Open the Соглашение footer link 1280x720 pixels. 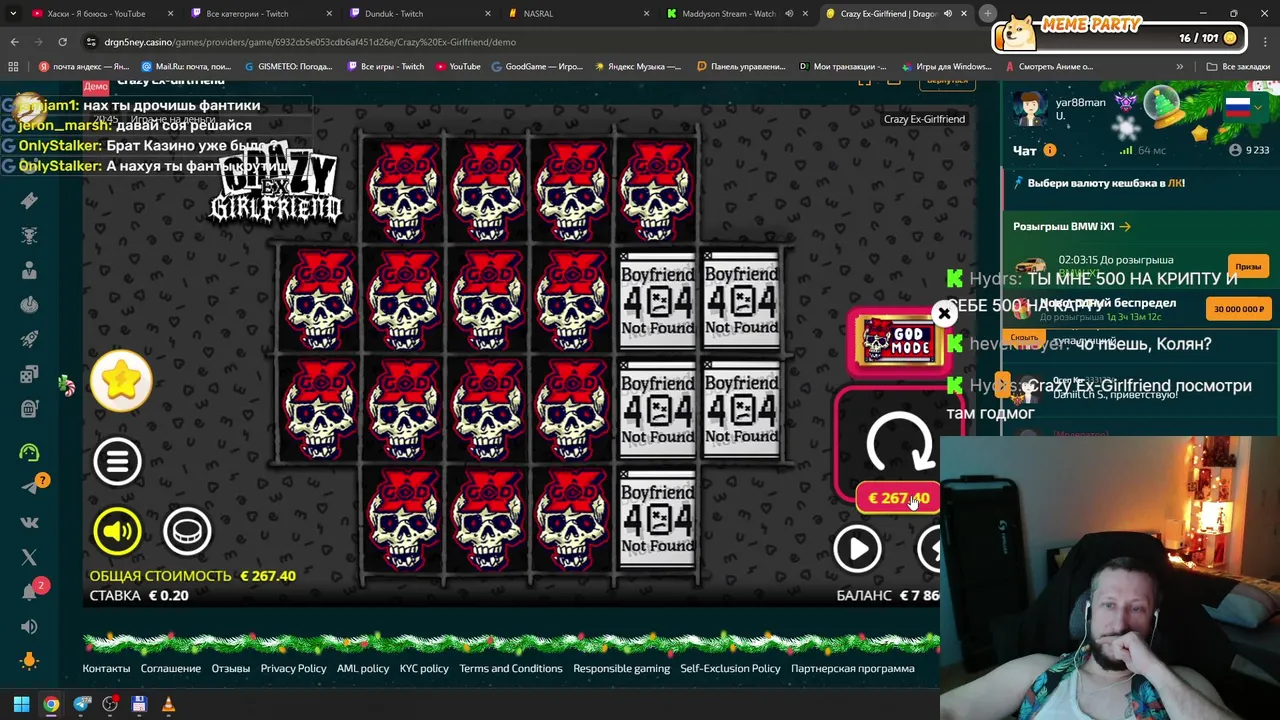(x=171, y=668)
